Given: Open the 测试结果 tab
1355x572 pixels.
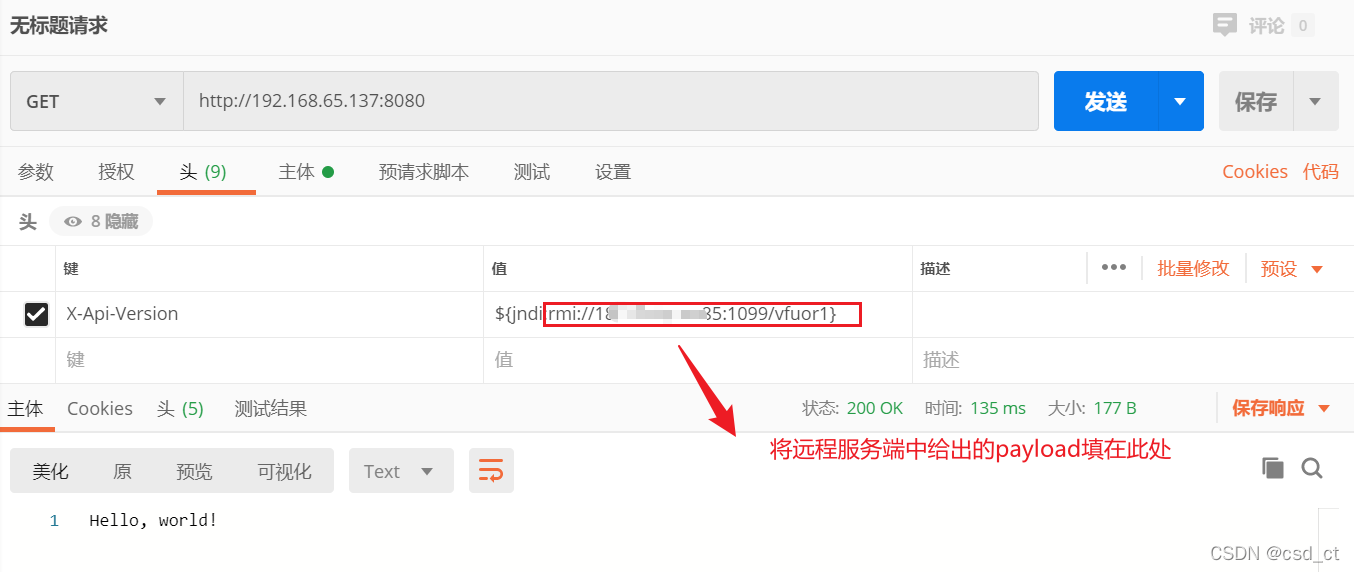Looking at the screenshot, I should (x=271, y=408).
